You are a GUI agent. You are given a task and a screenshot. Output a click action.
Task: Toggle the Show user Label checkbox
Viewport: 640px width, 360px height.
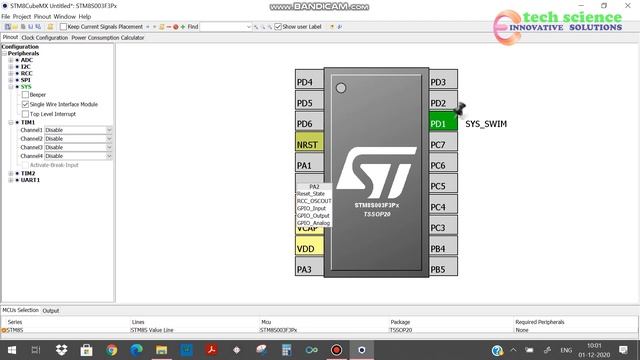(278, 27)
